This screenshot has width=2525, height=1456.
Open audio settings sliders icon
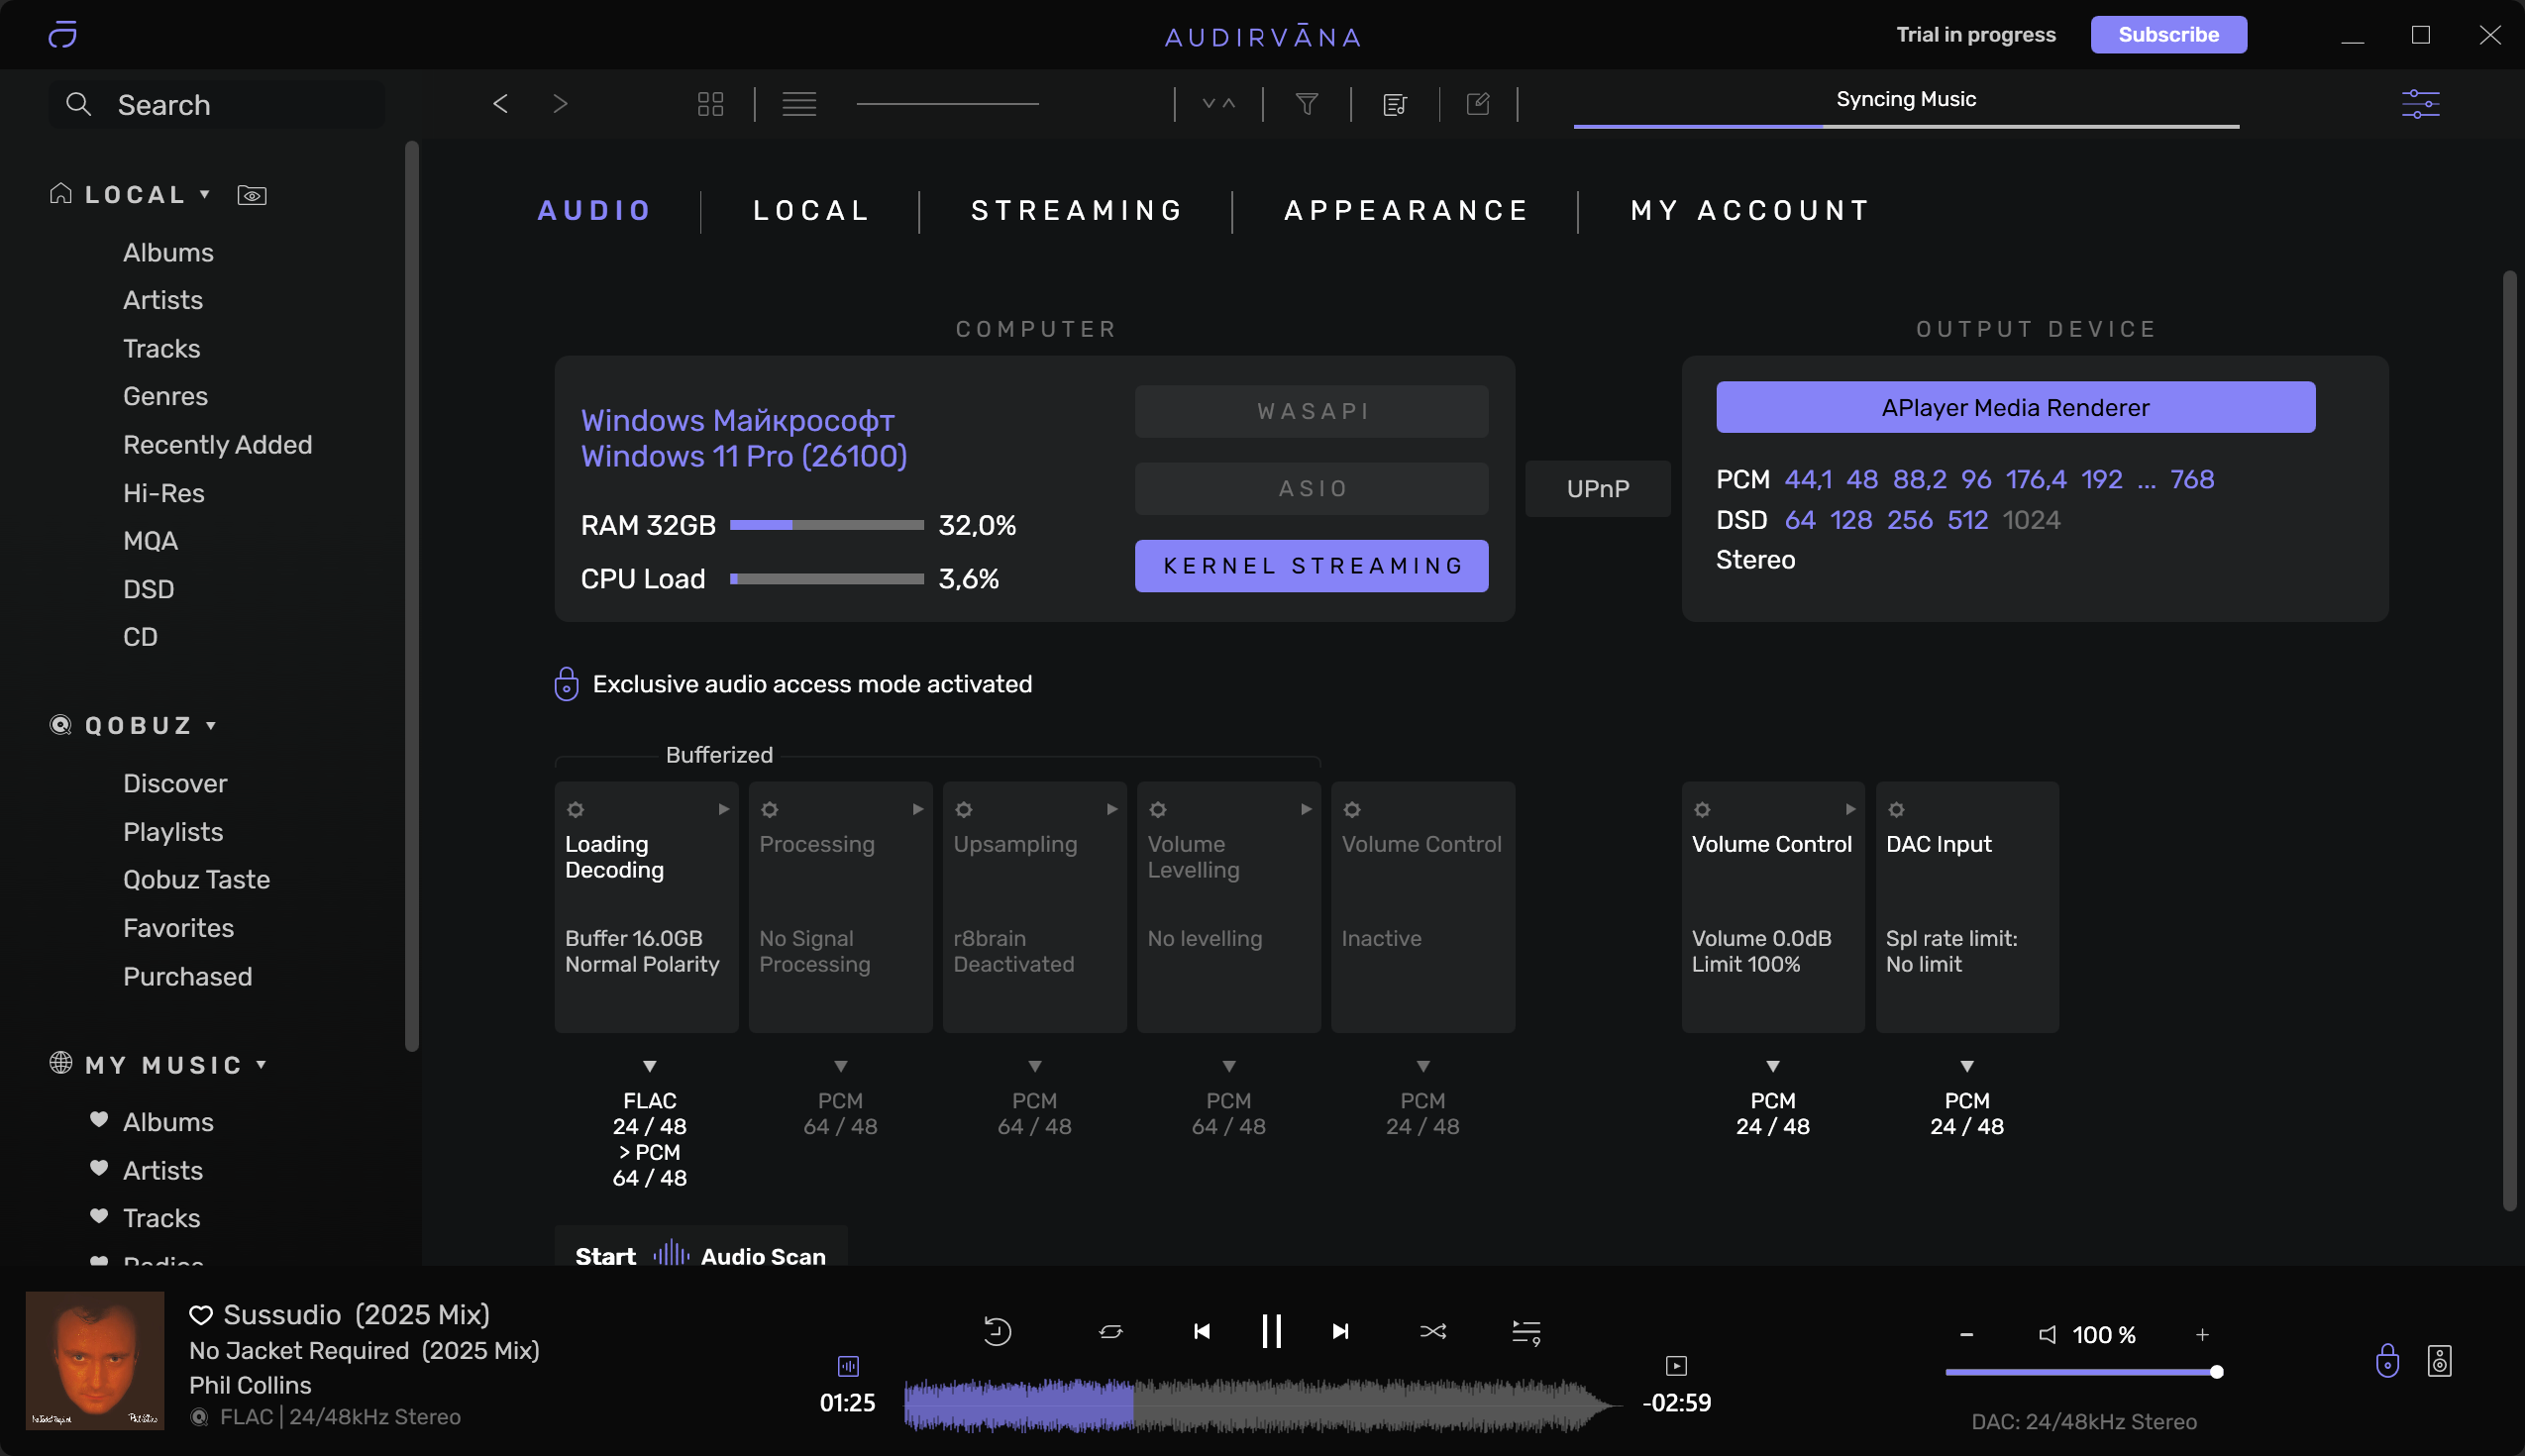point(2421,104)
